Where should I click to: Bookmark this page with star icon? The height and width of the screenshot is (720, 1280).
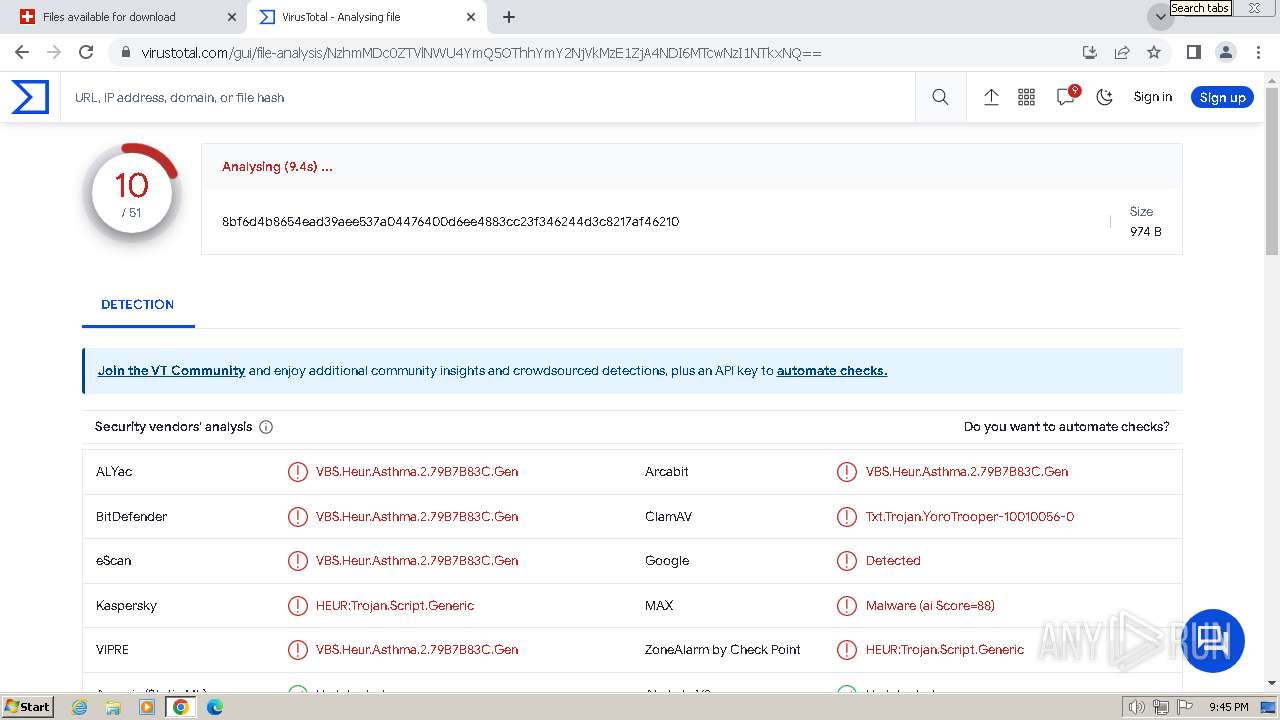tap(1154, 52)
